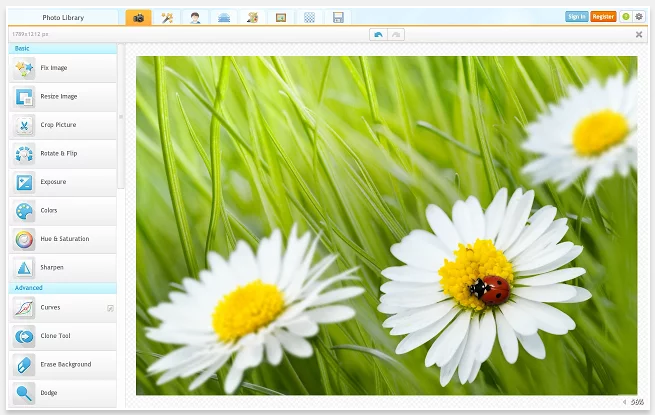Switch to the camera edit tab

point(139,17)
